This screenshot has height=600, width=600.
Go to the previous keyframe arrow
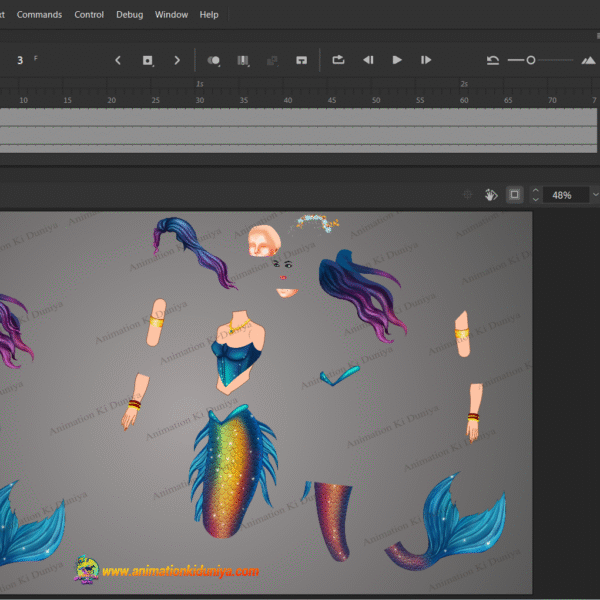point(118,60)
